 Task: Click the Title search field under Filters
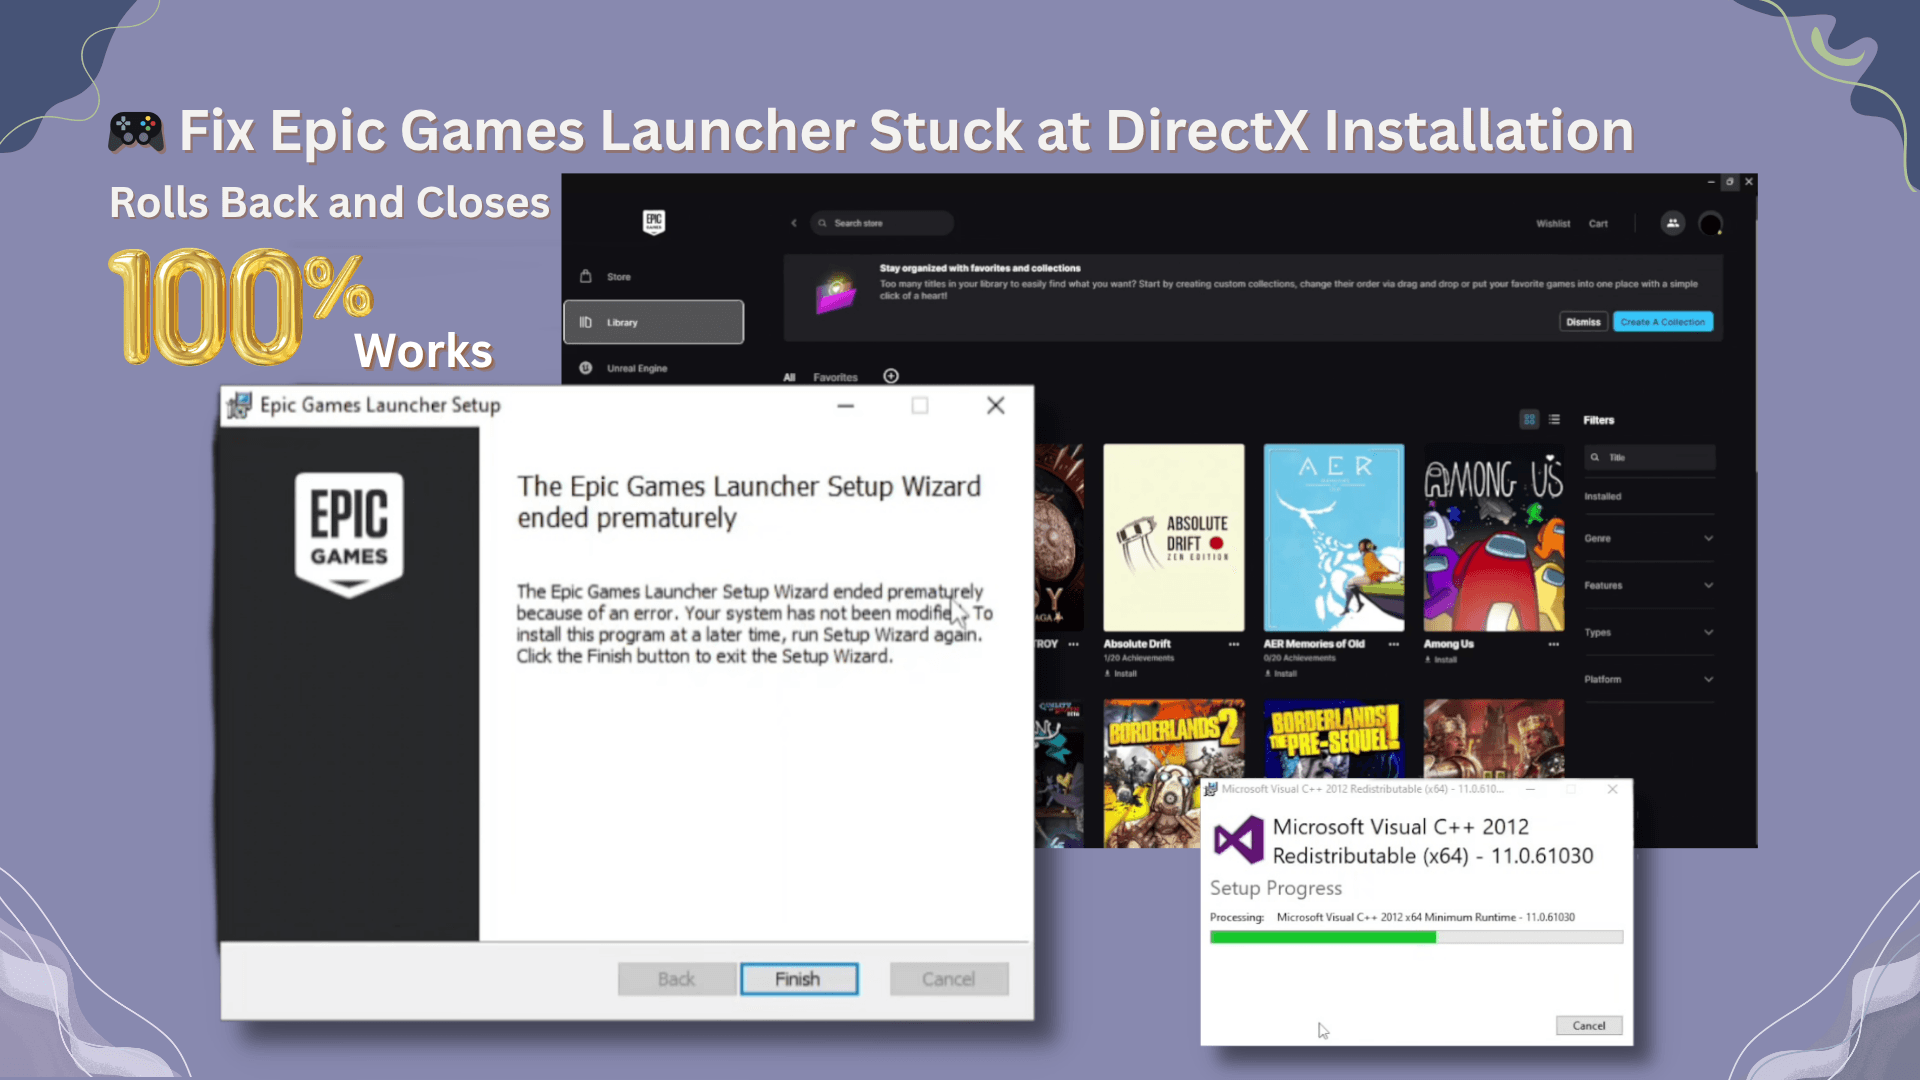pos(1649,457)
